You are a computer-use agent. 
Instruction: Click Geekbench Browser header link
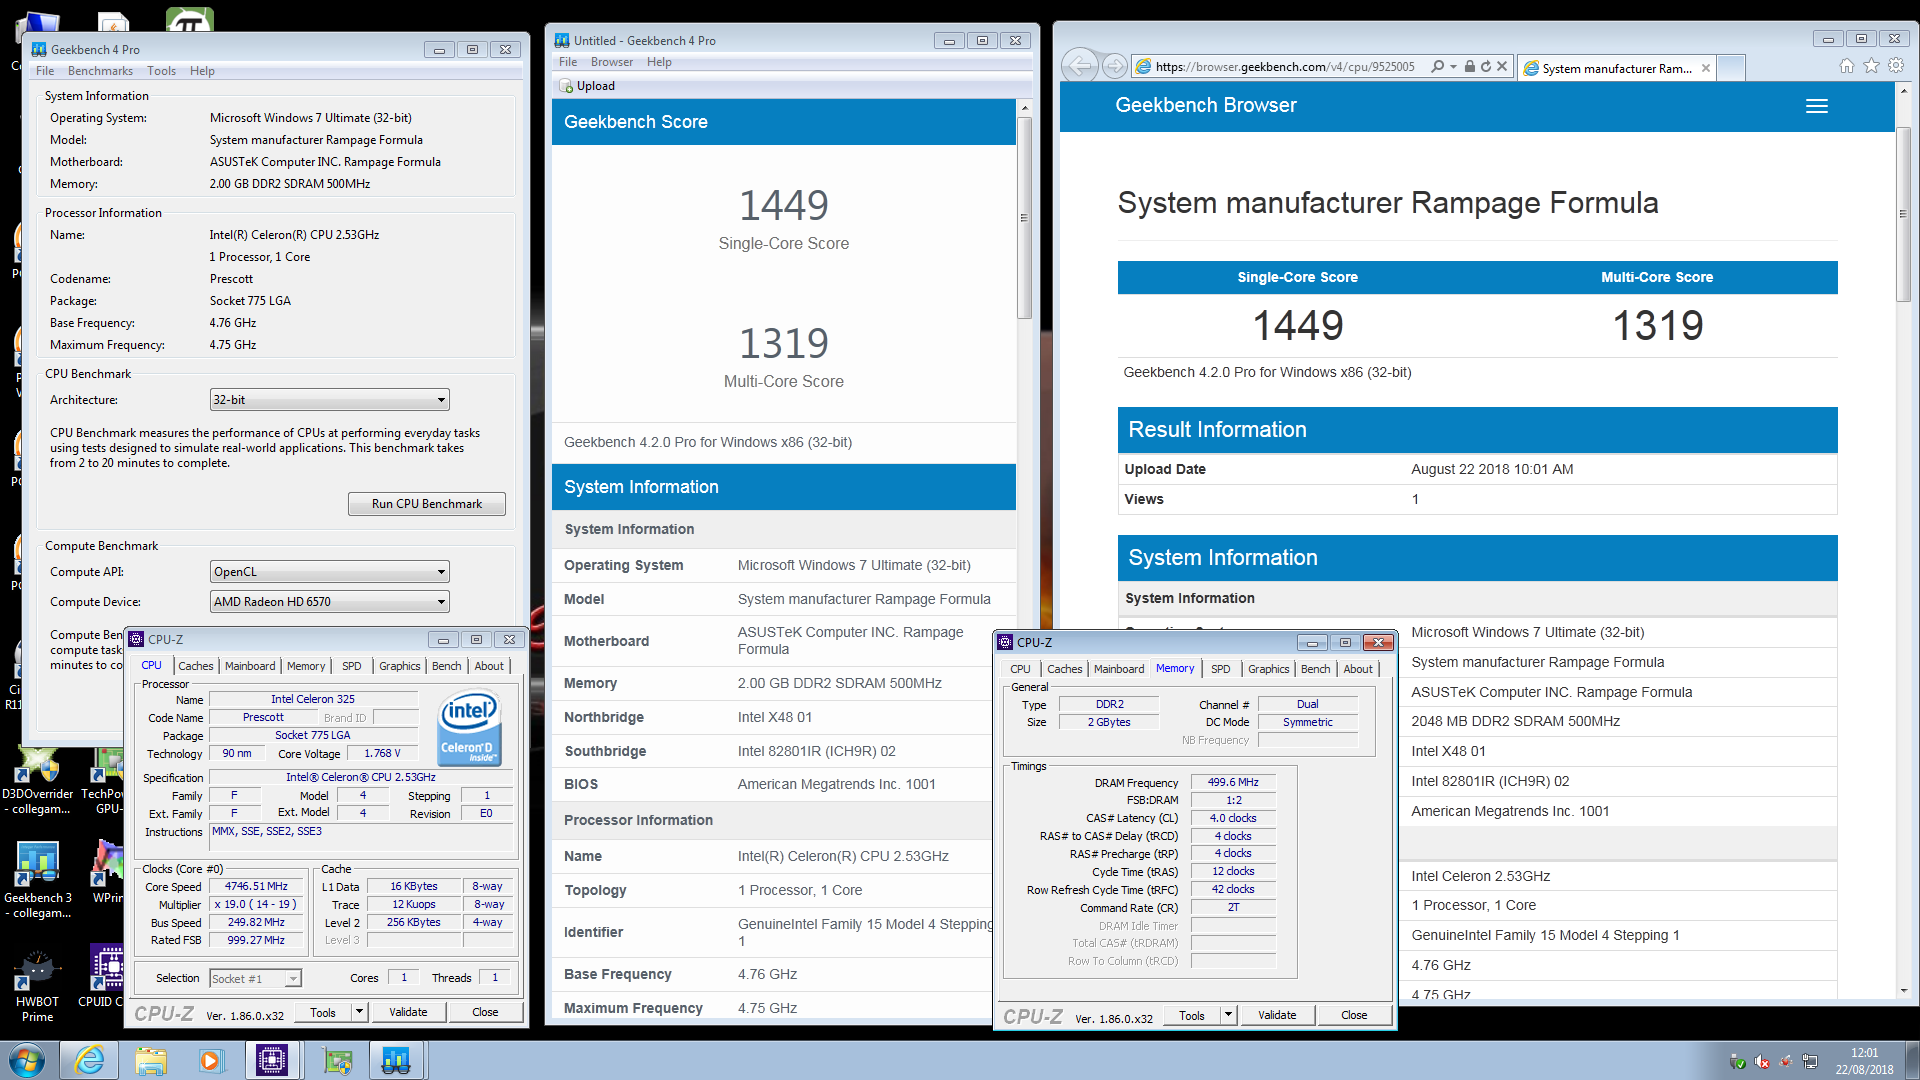point(1206,105)
